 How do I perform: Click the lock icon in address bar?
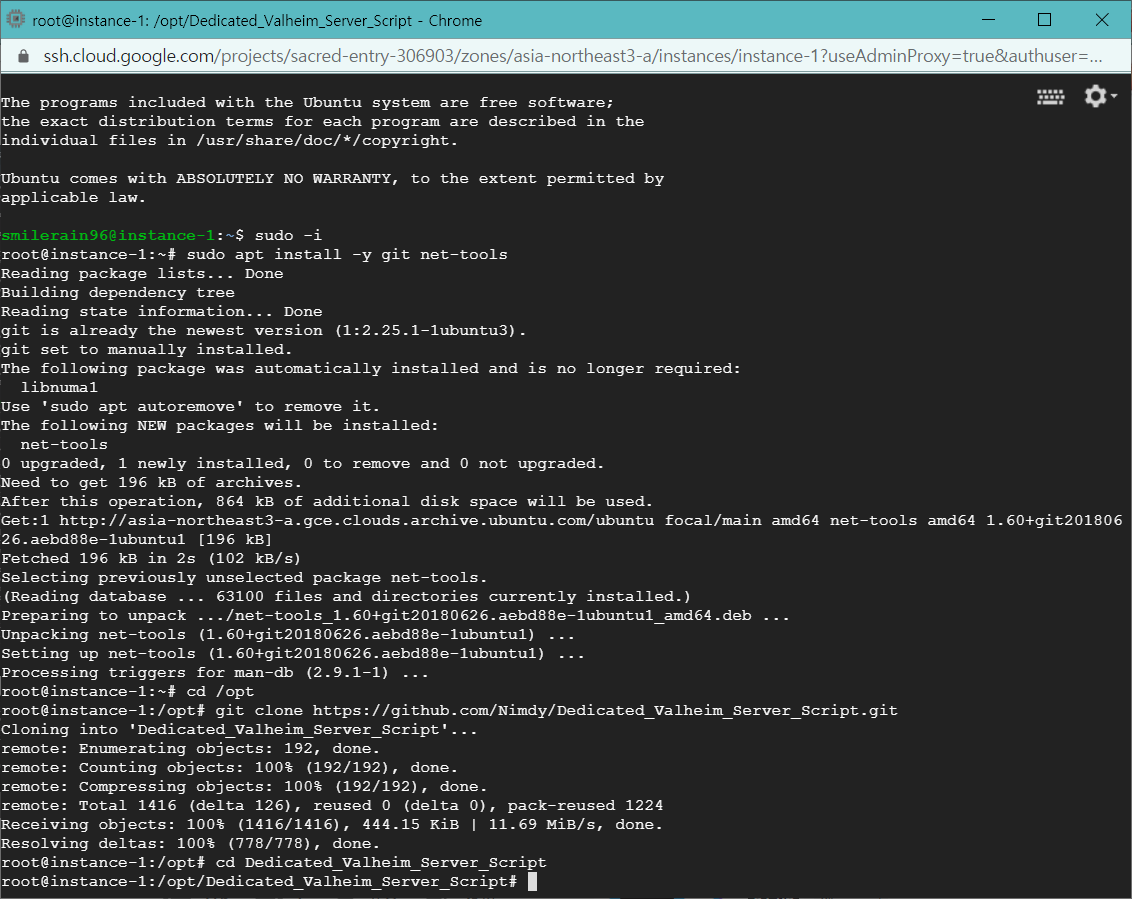click(x=23, y=56)
